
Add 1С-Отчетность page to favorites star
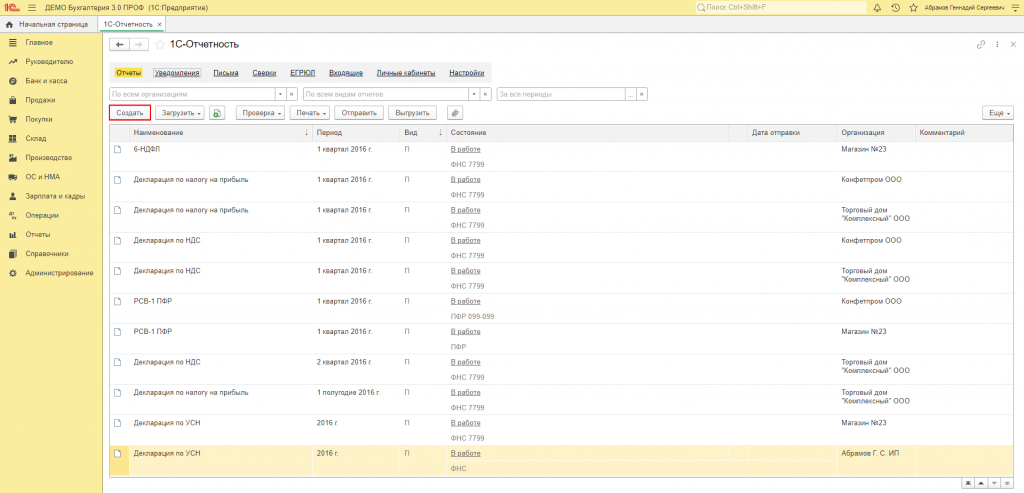pyautogui.click(x=160, y=44)
